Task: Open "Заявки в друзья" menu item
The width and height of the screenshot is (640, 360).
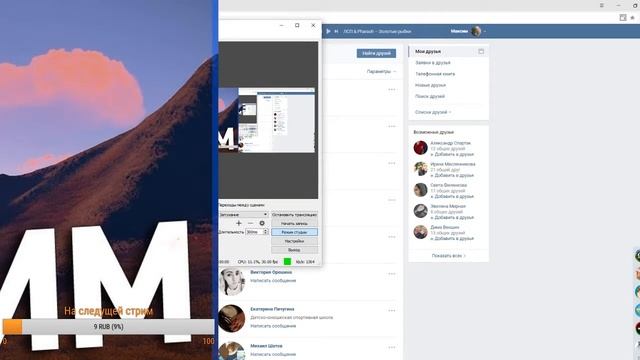Action: click(x=433, y=63)
